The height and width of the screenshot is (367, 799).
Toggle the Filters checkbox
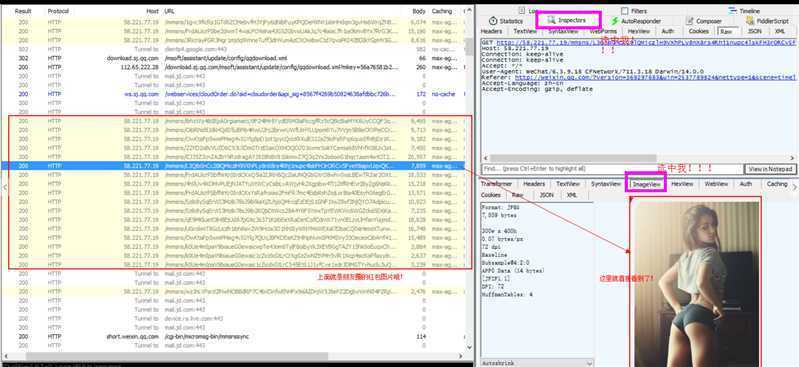(x=625, y=11)
